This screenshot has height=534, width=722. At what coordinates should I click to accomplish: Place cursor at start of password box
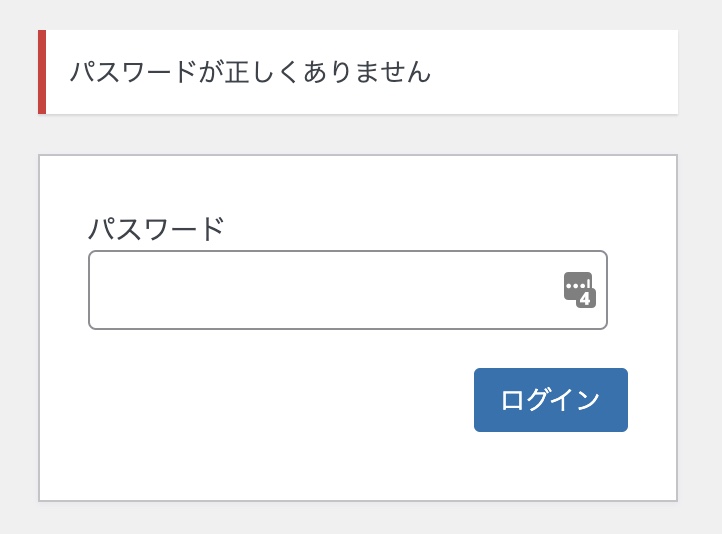(x=99, y=290)
